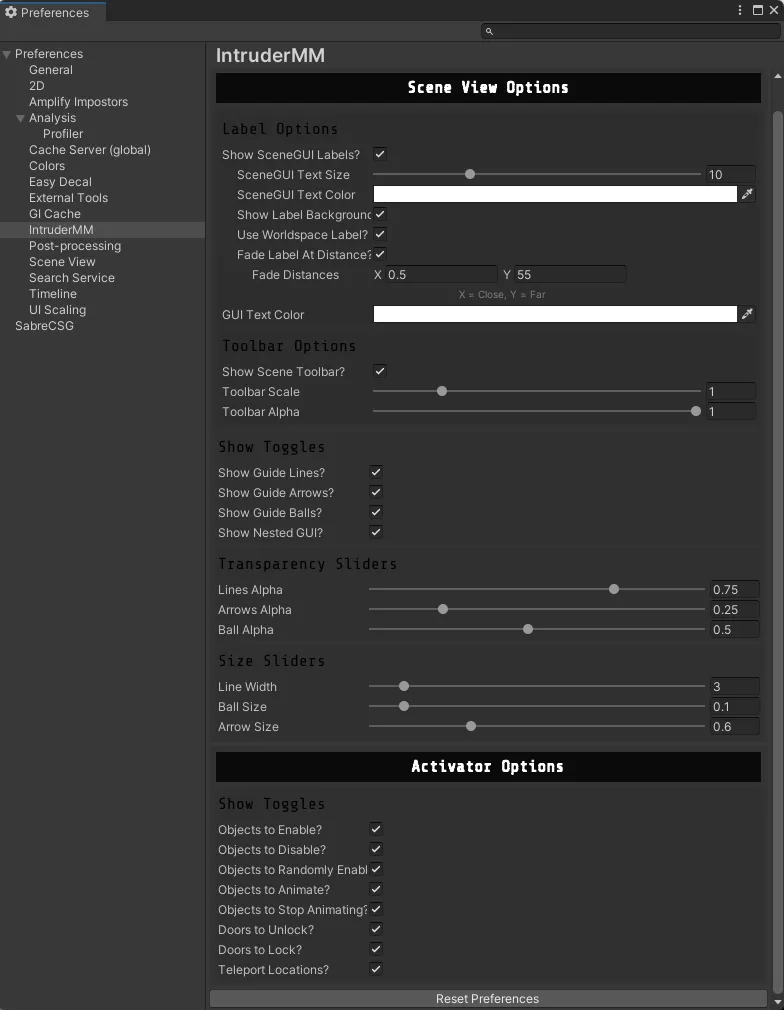Click the search magnifier icon

[489, 31]
